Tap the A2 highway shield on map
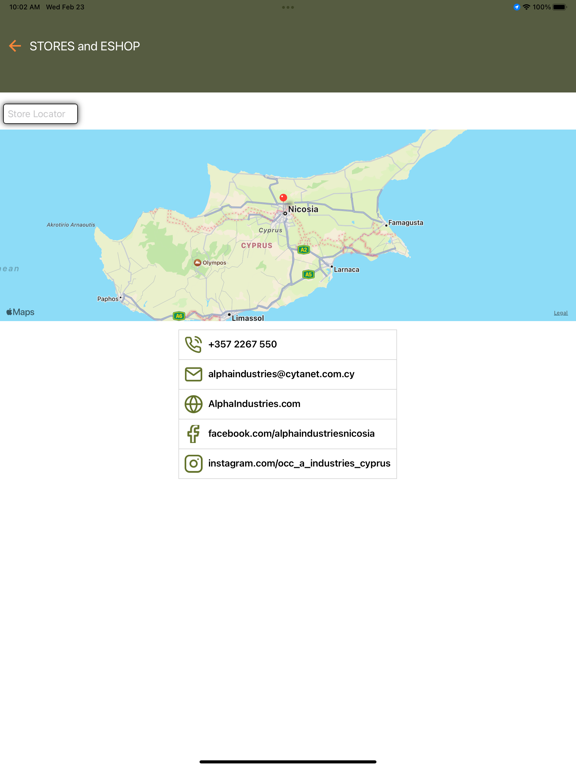 304,250
